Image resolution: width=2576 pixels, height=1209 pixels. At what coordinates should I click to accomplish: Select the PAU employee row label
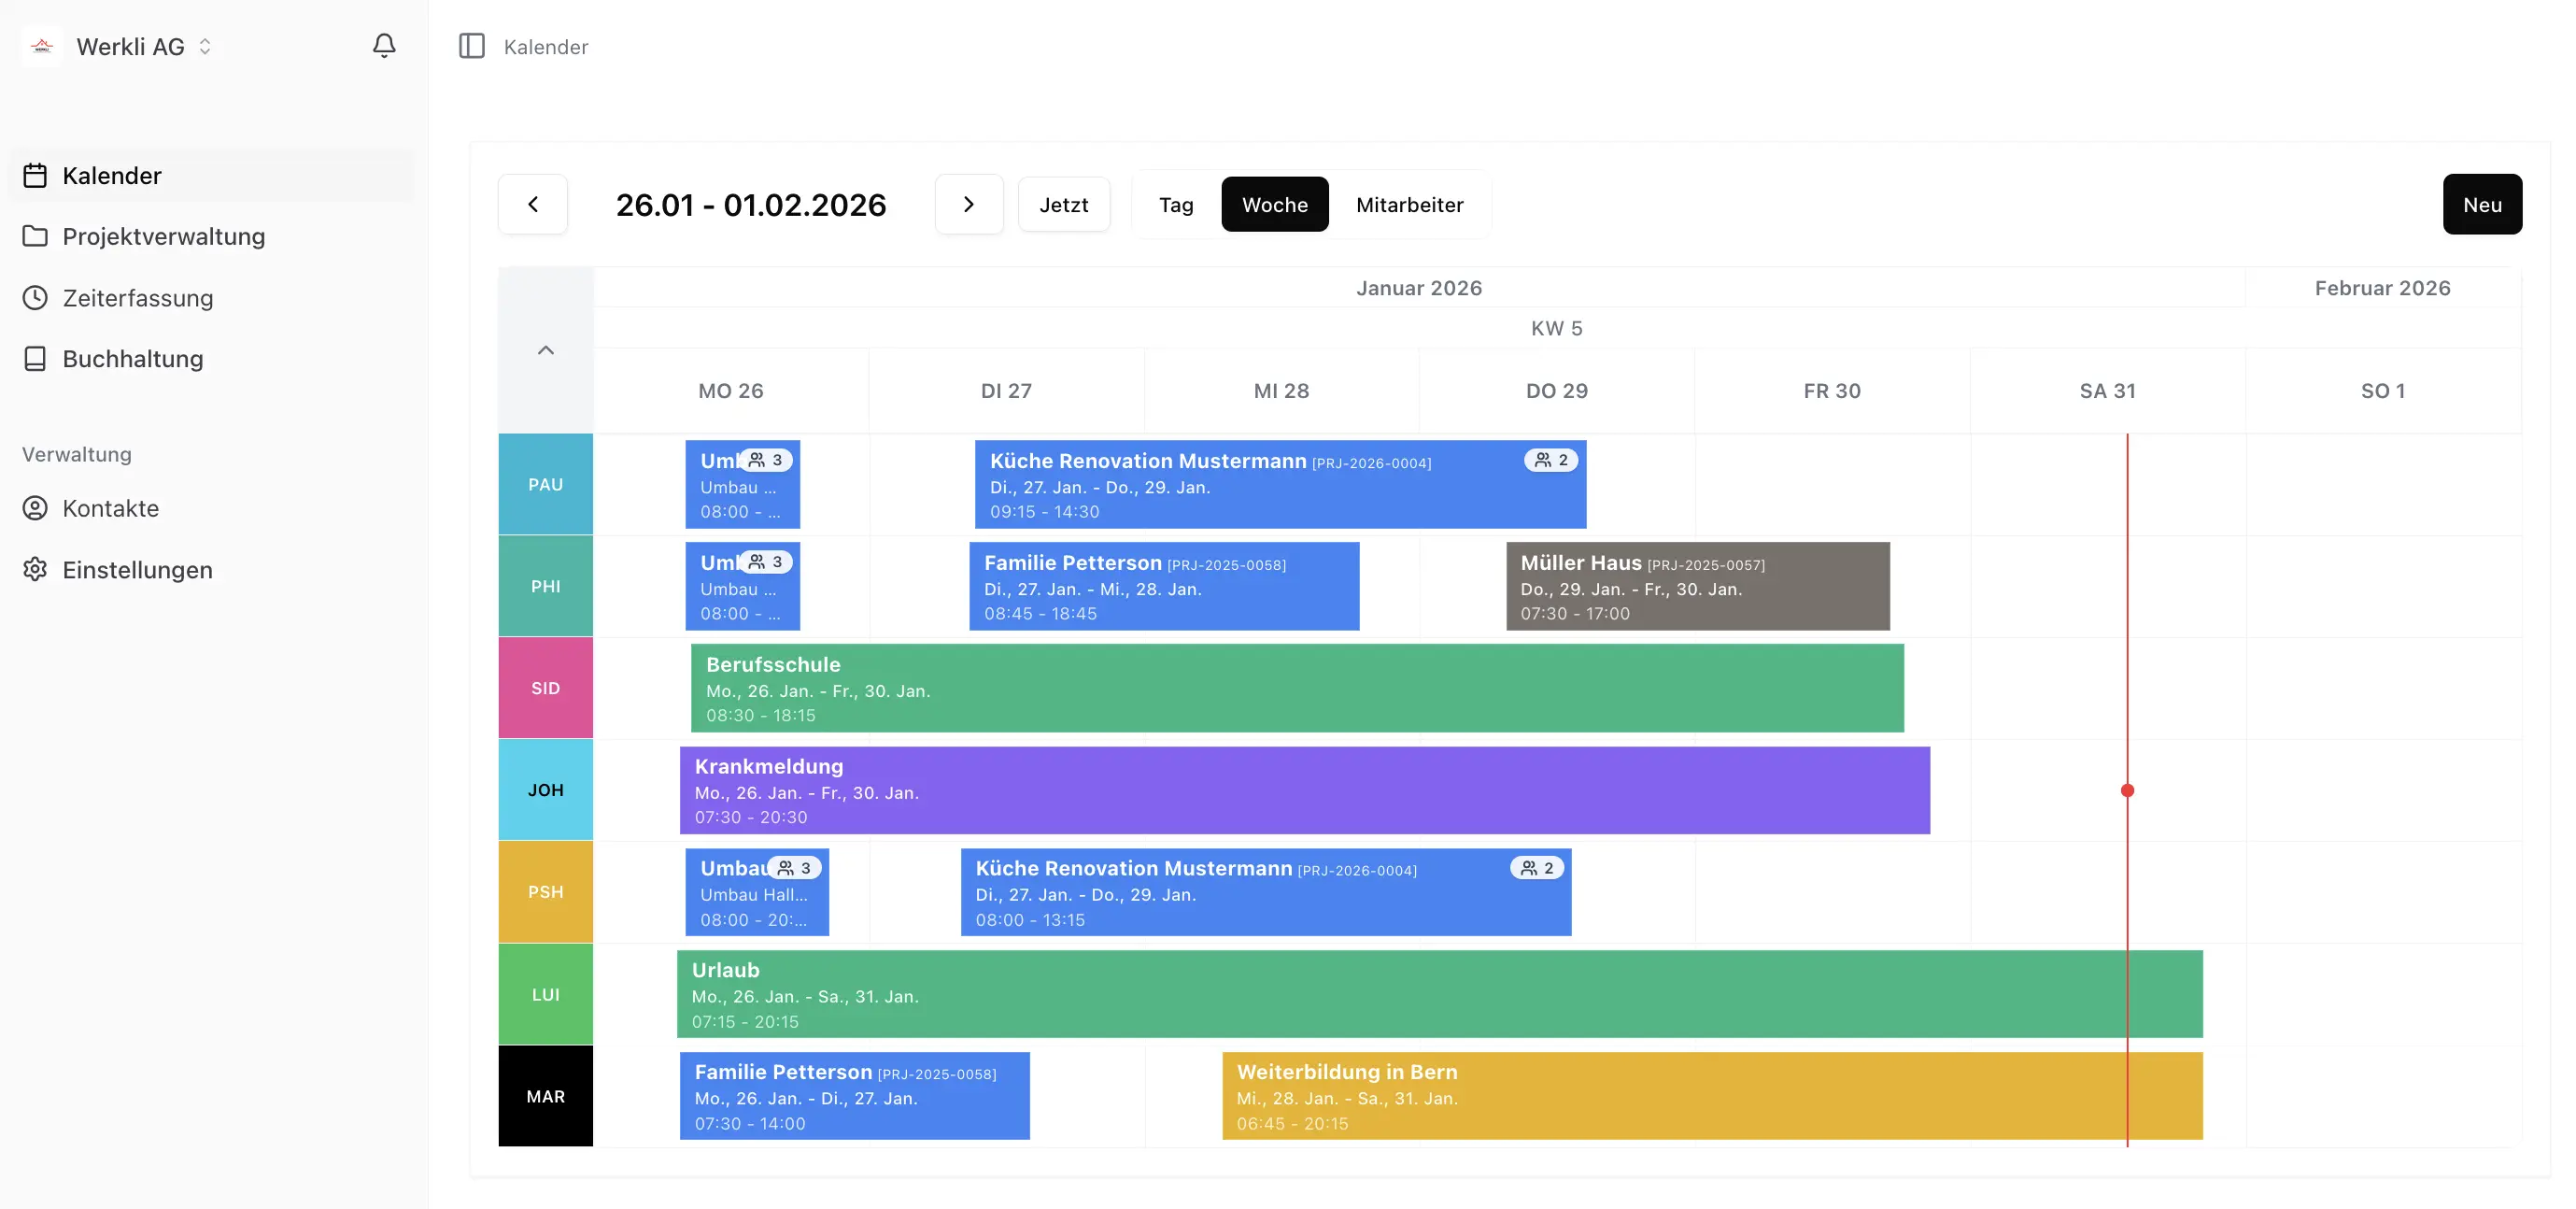click(x=546, y=485)
